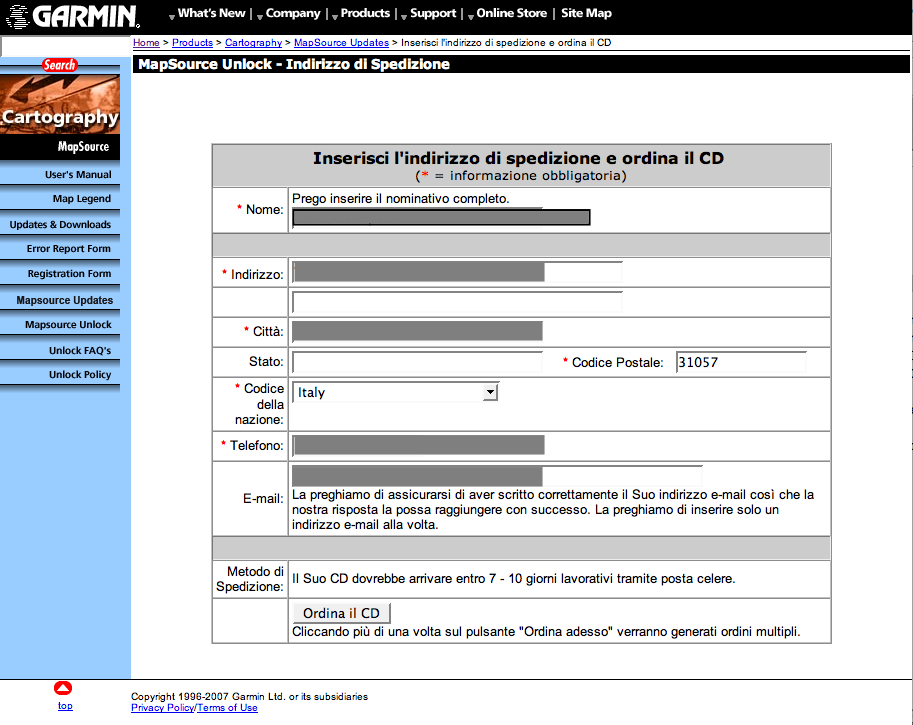Click the page title 'MapSource Unlock - Indirizzo di Spedizione'
Screen dimensions: 913x725
pos(294,64)
